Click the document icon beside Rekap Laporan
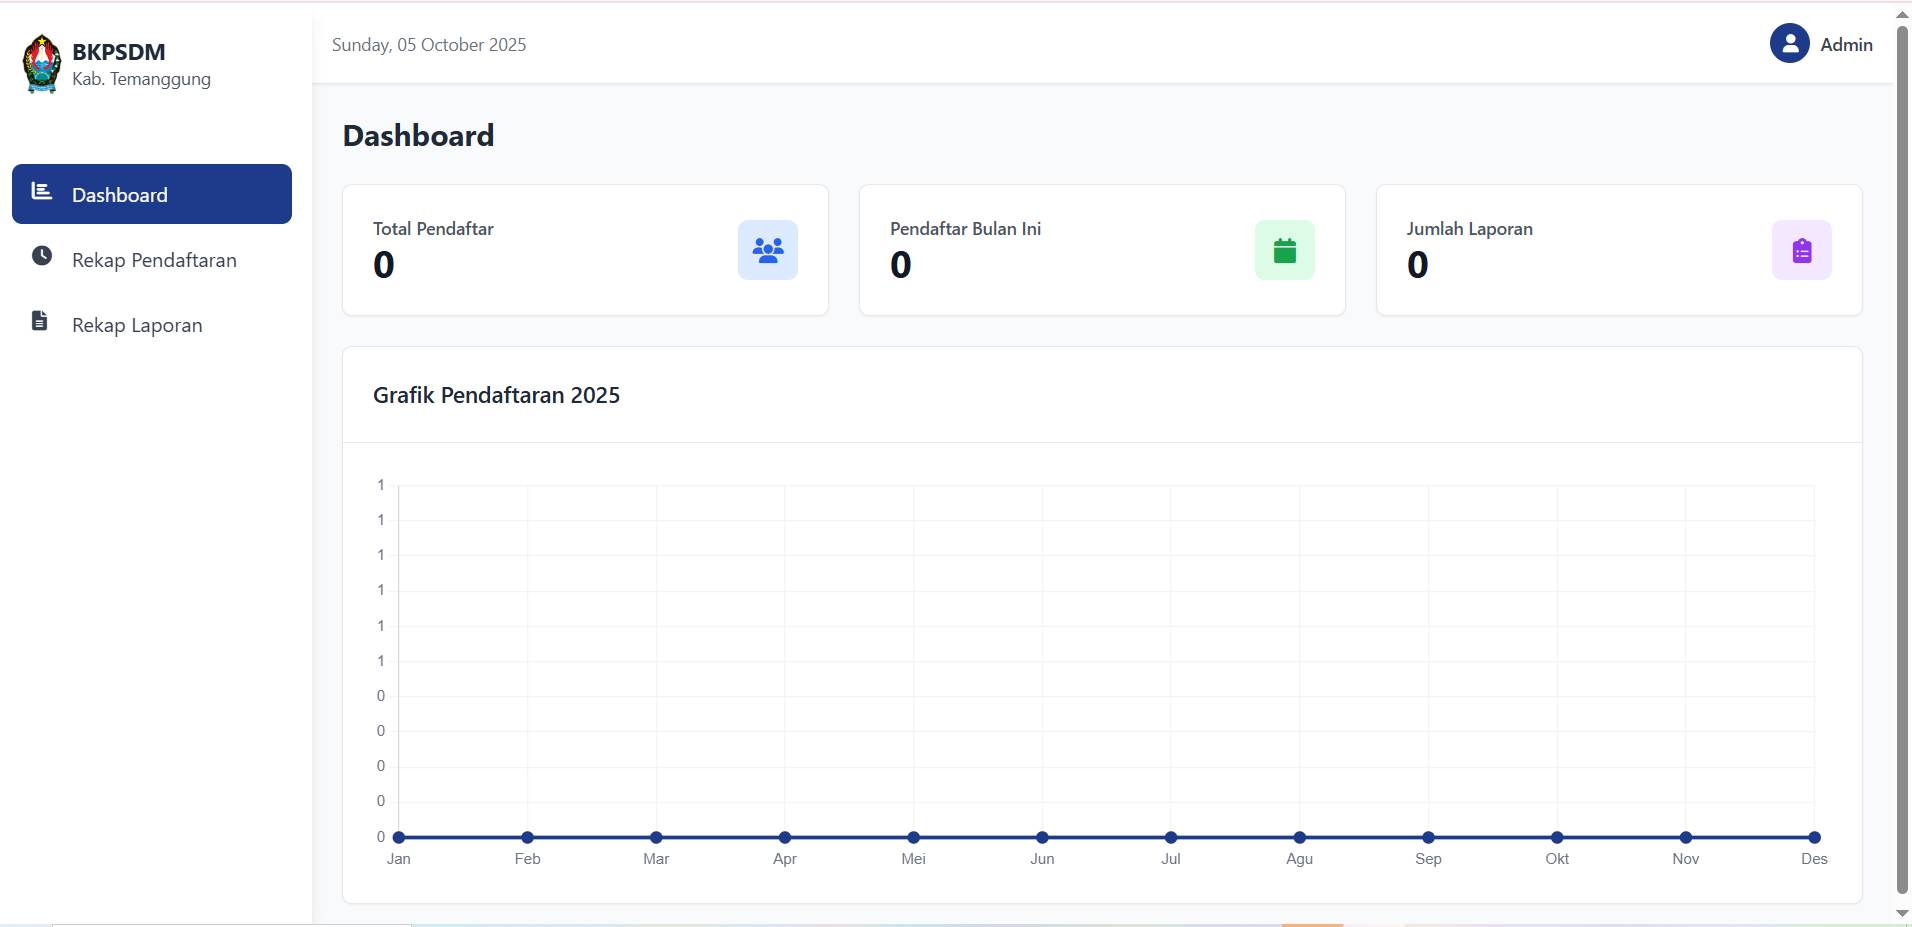This screenshot has height=927, width=1912. (x=40, y=321)
